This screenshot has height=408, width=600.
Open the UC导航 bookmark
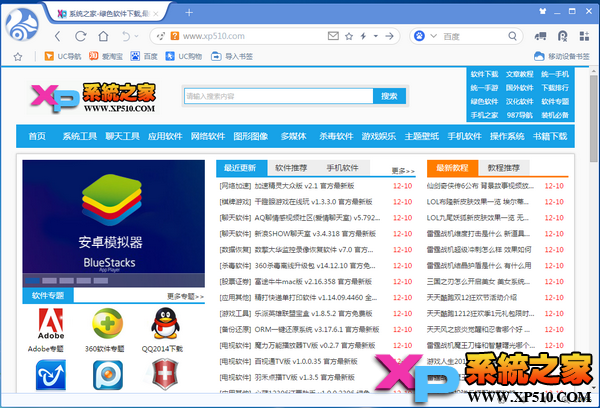[x=63, y=56]
